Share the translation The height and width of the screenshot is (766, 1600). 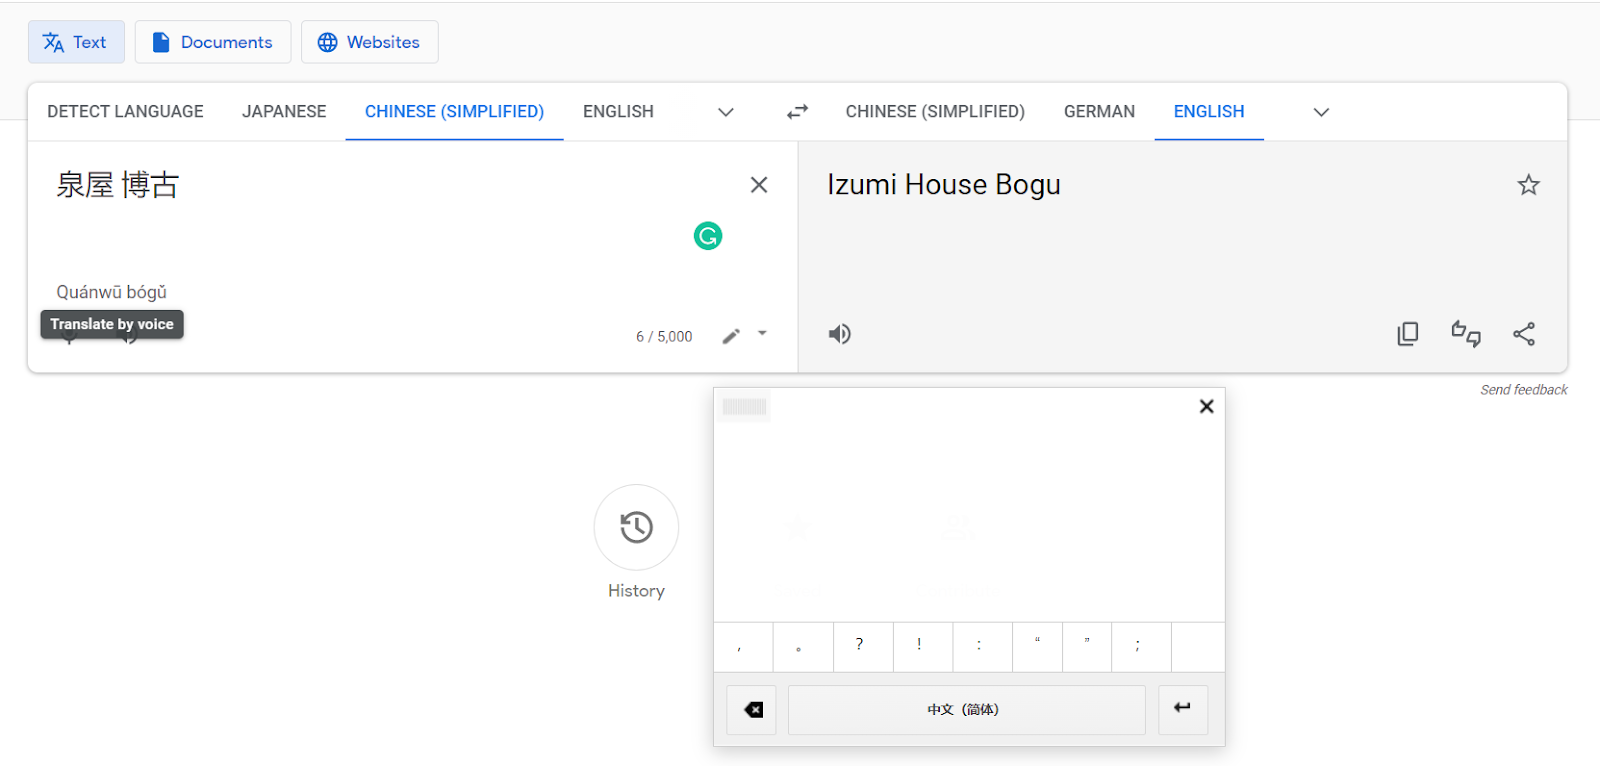pyautogui.click(x=1524, y=334)
